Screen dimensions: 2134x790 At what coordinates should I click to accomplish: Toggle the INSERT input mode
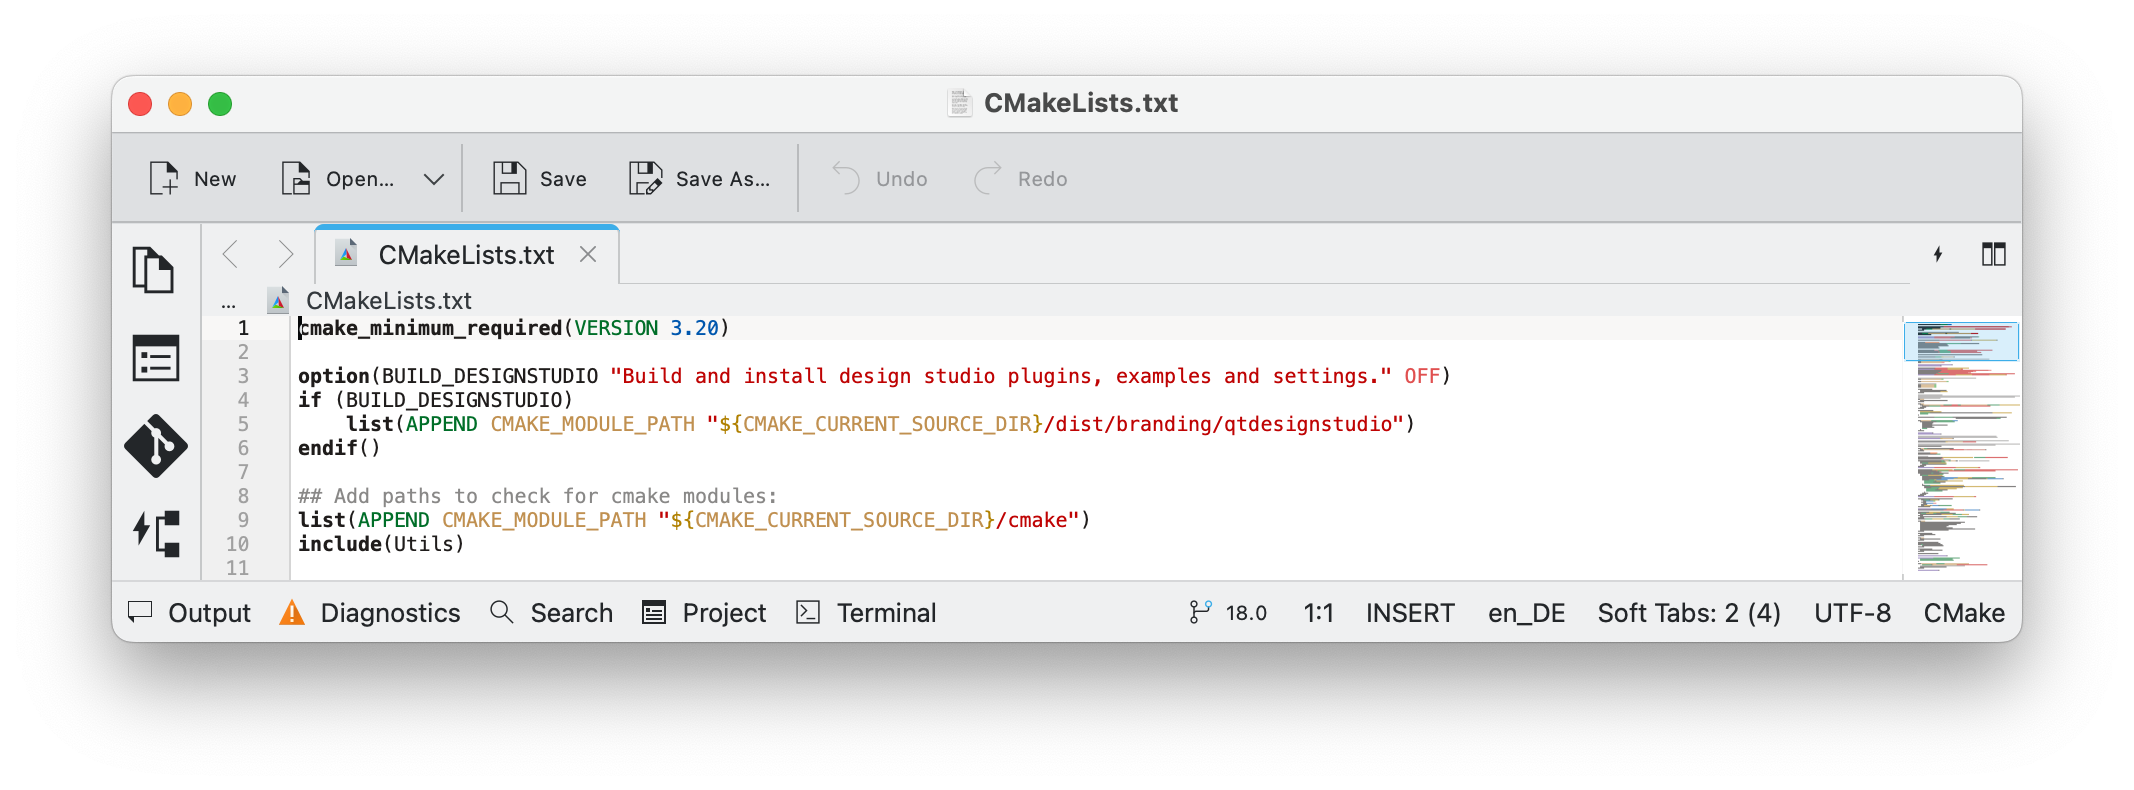click(x=1410, y=613)
